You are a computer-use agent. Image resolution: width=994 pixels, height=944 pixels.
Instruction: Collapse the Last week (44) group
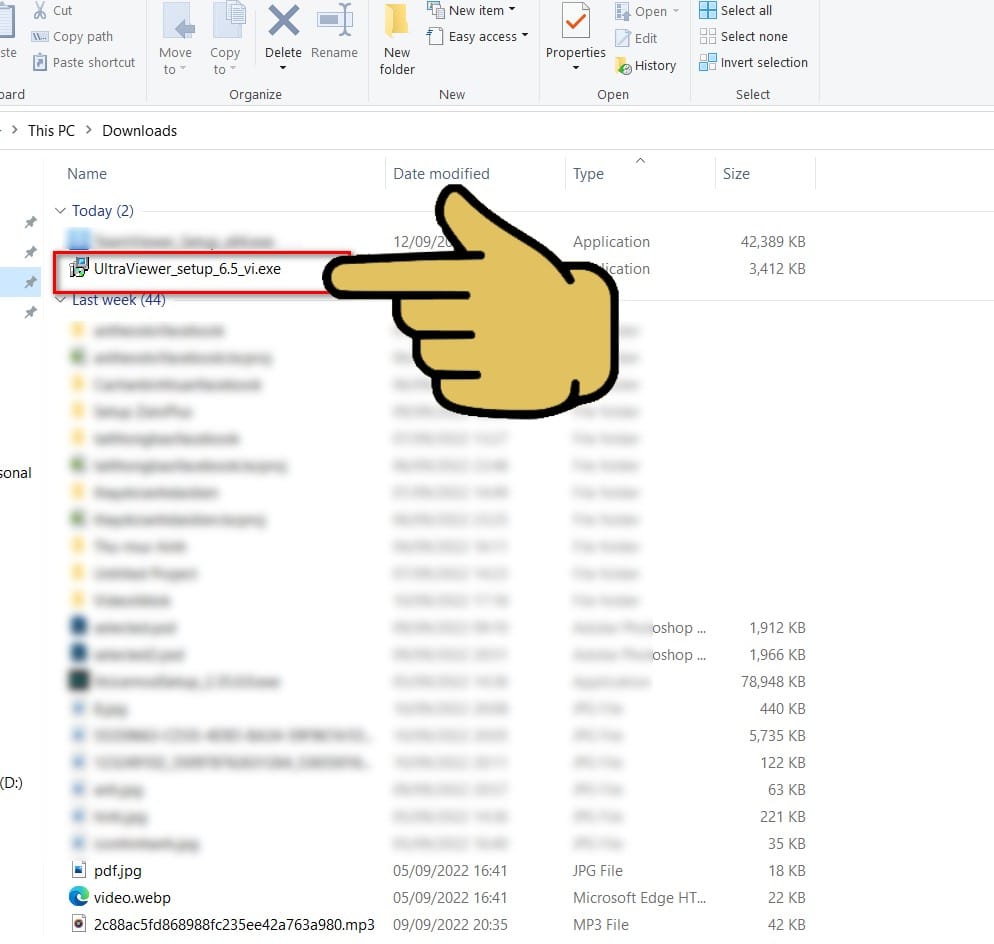point(60,299)
